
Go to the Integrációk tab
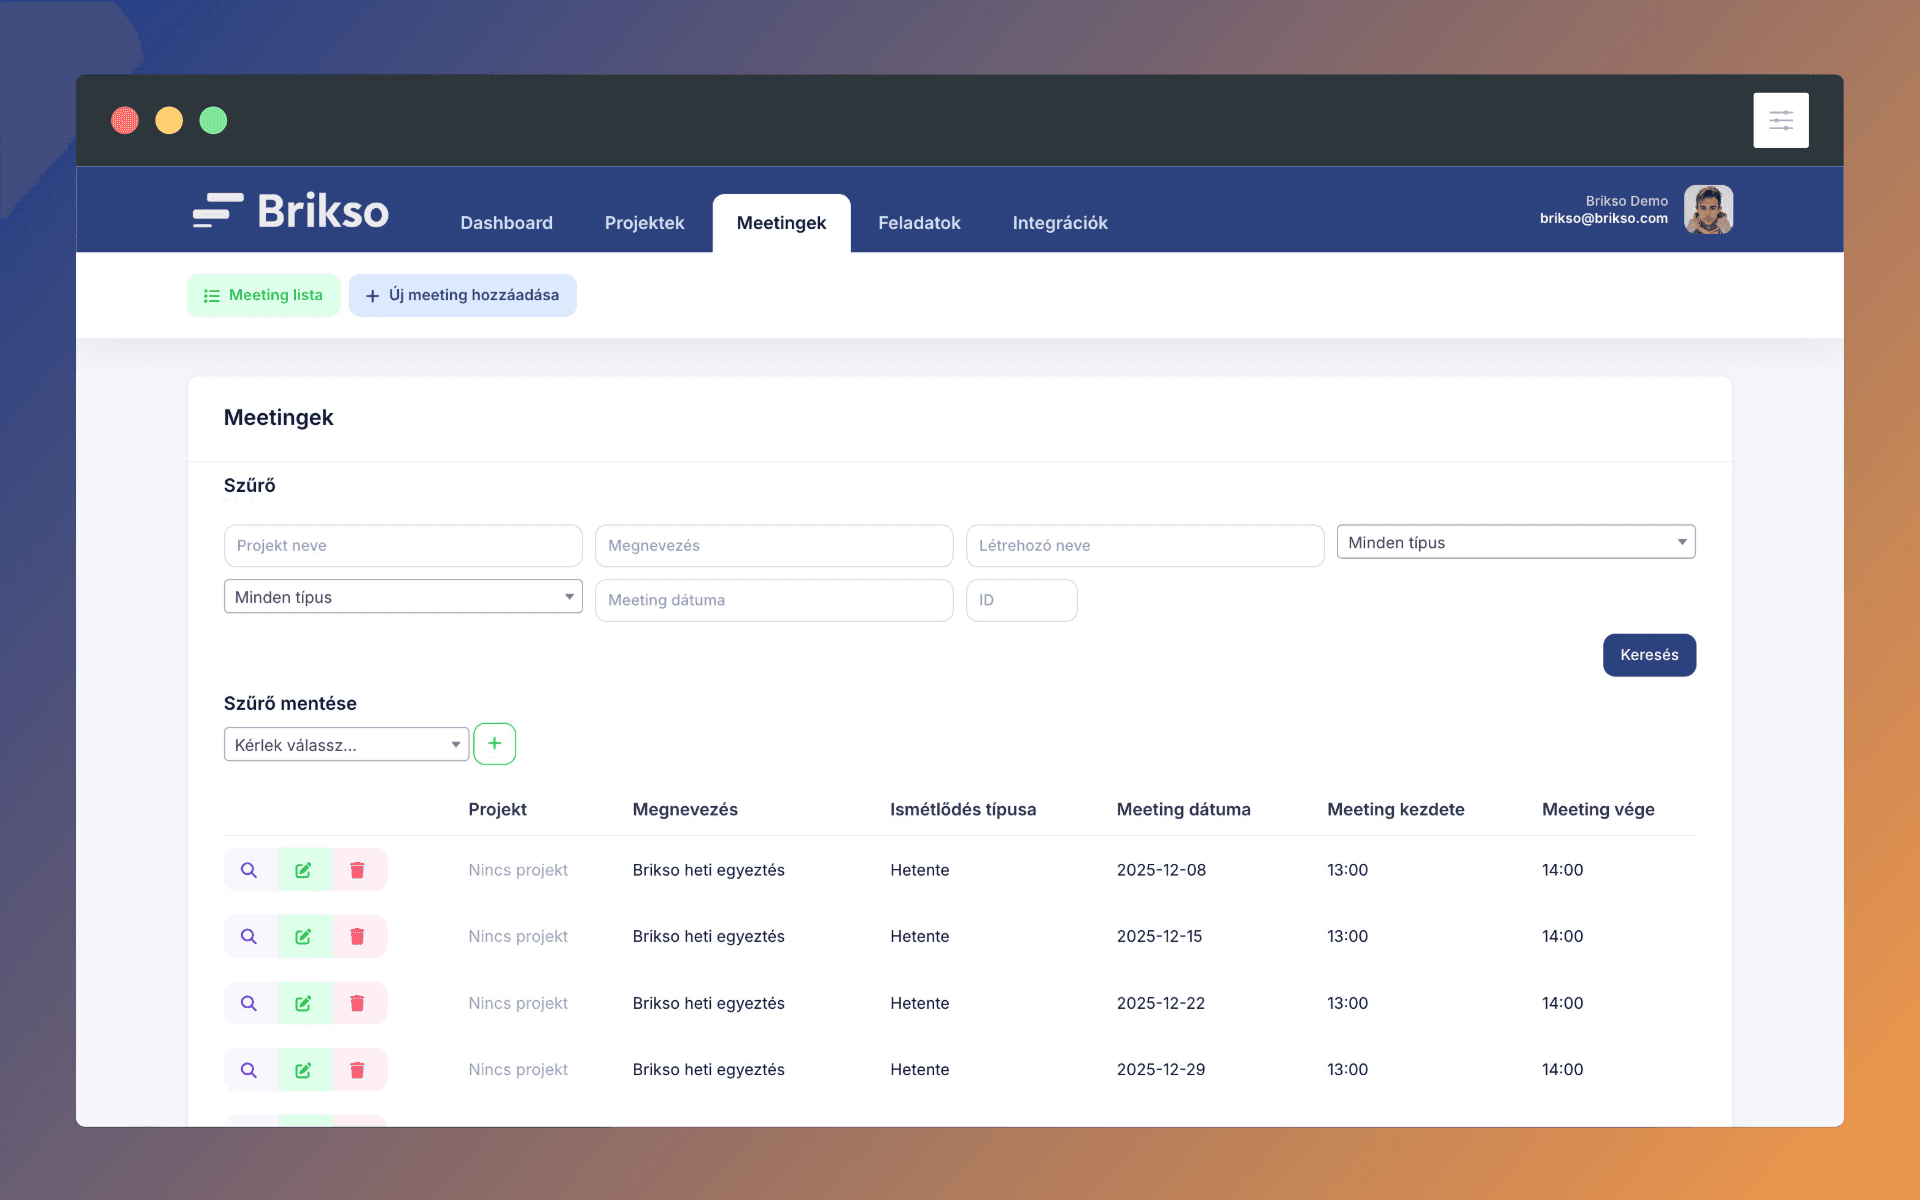coord(1059,223)
